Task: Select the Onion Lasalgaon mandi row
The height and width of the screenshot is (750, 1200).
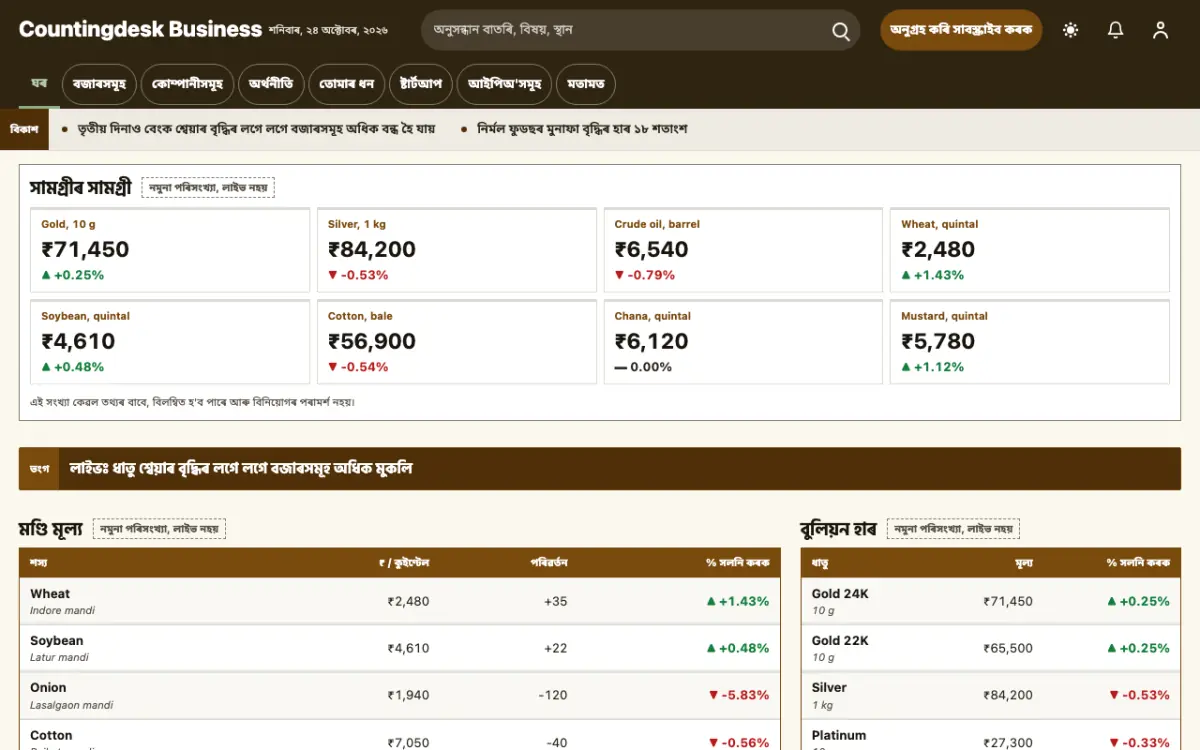Action: click(x=400, y=695)
